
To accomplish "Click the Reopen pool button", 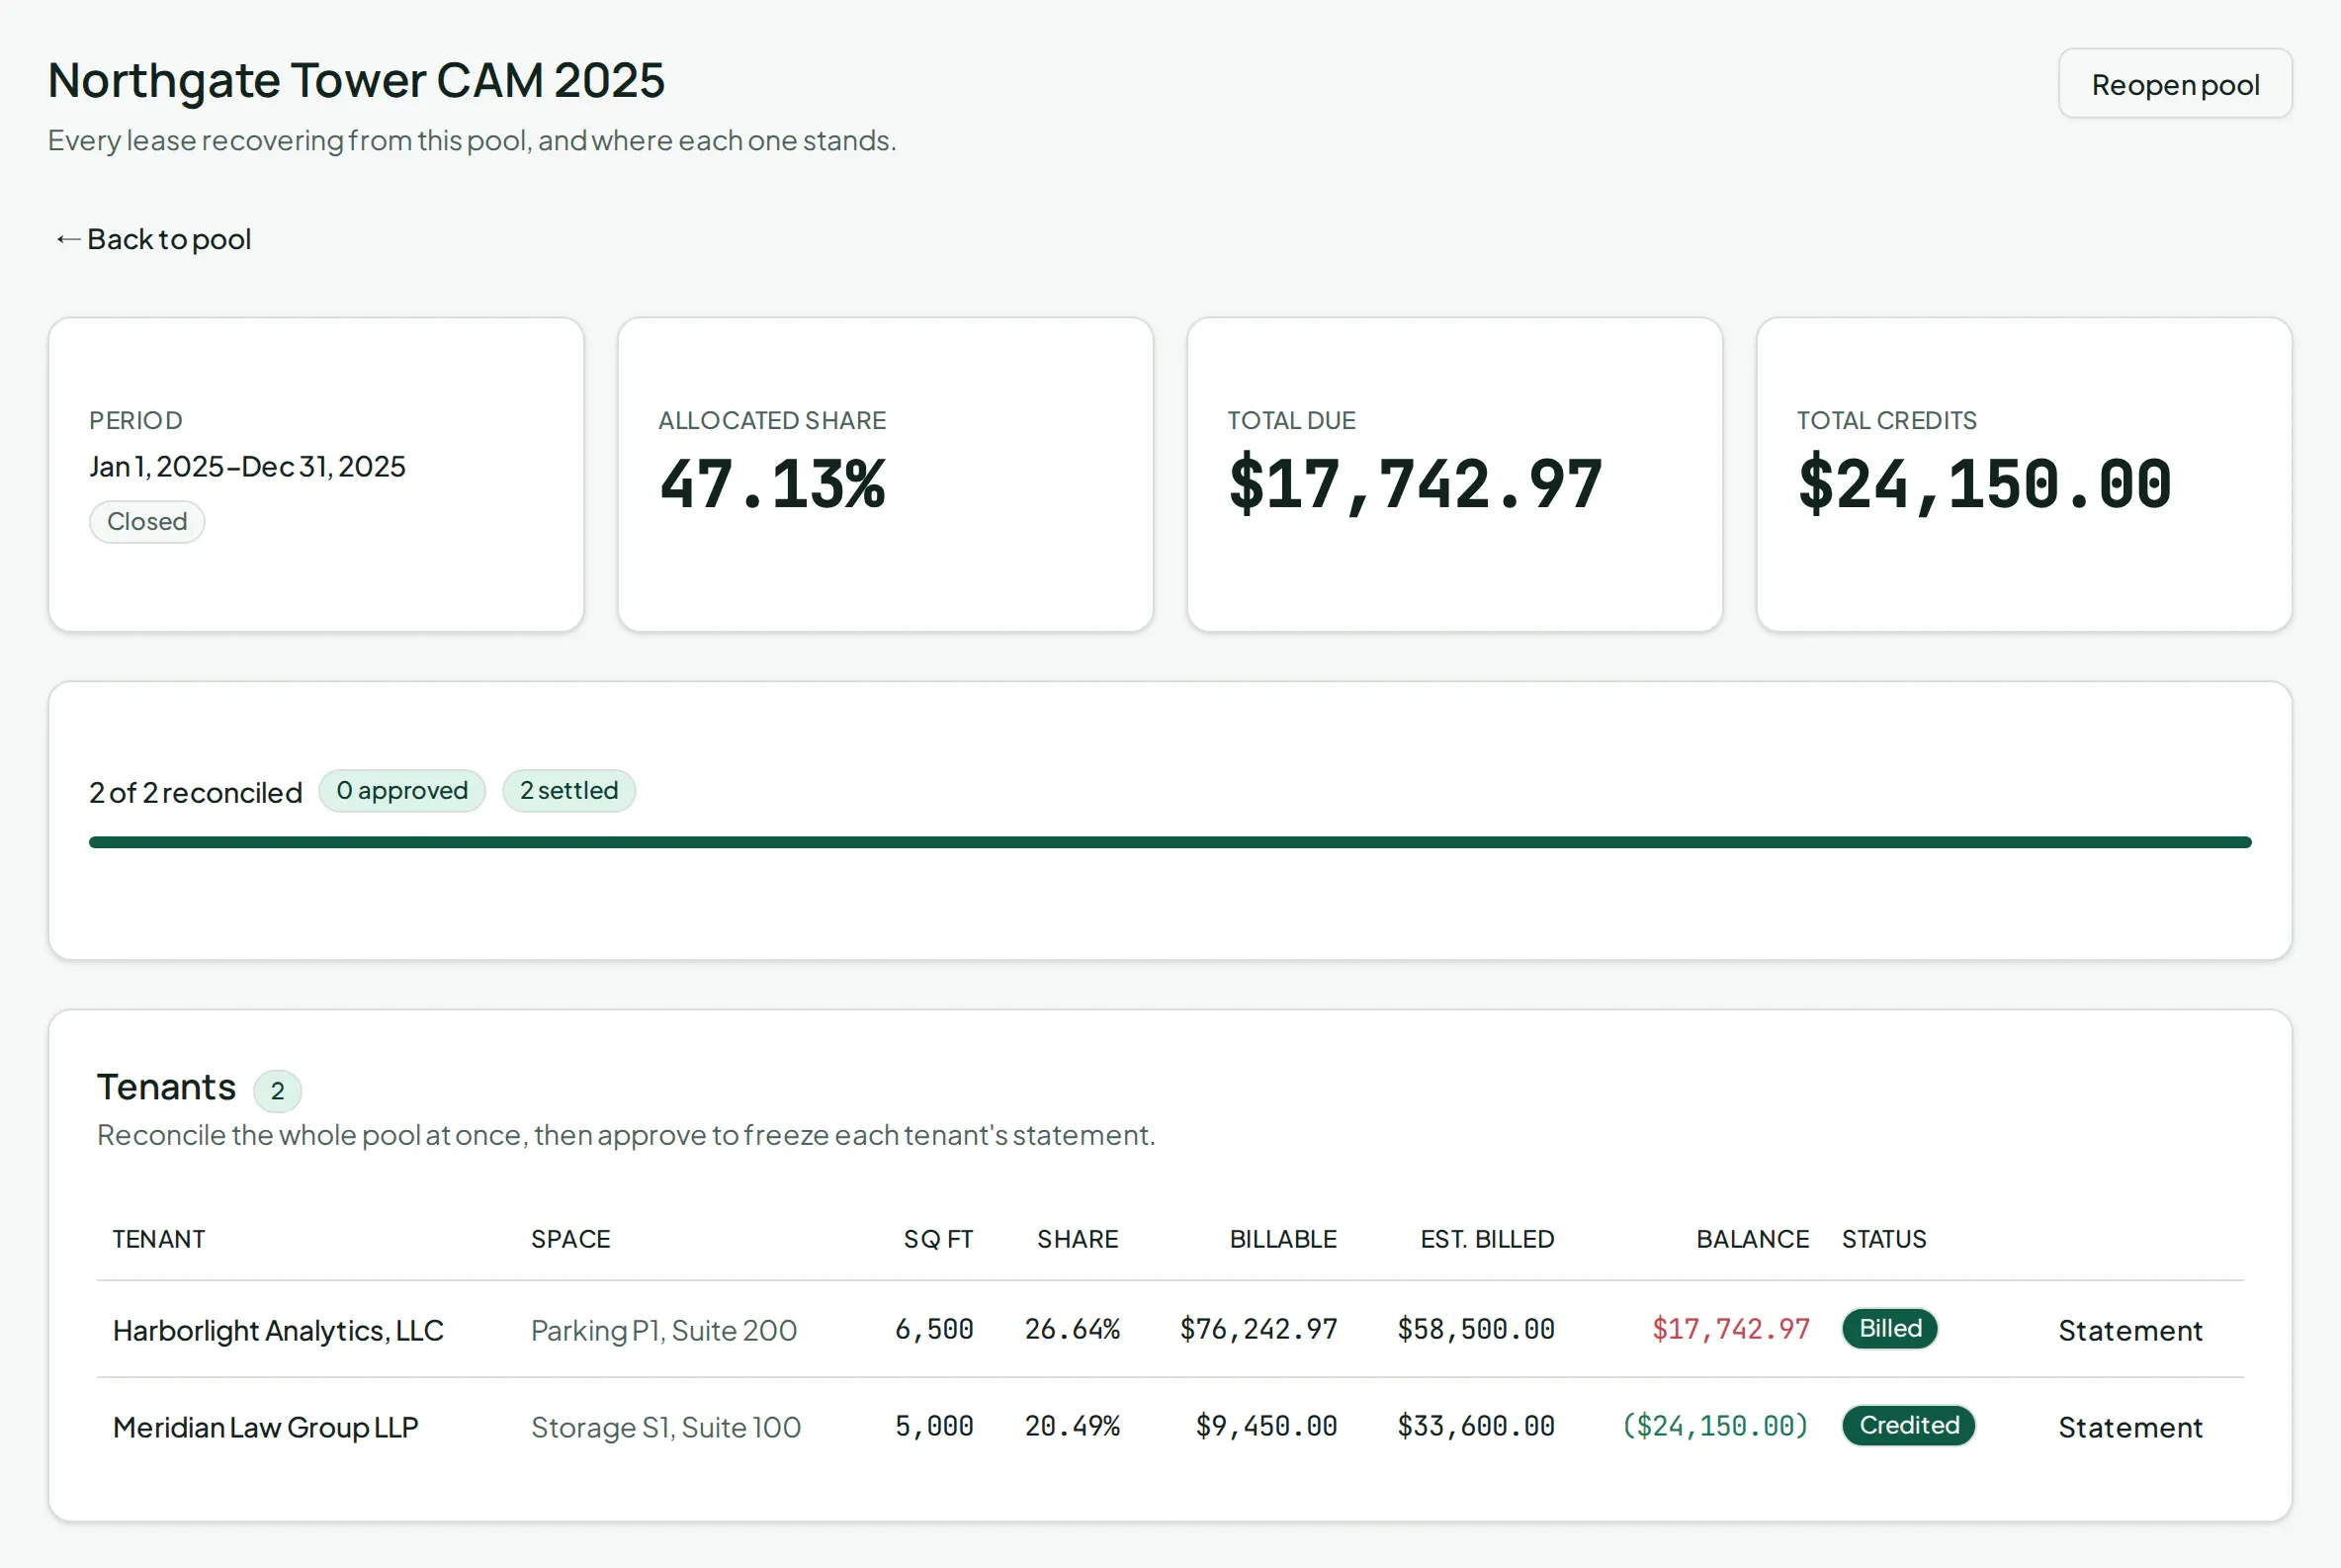I will click(x=2174, y=84).
